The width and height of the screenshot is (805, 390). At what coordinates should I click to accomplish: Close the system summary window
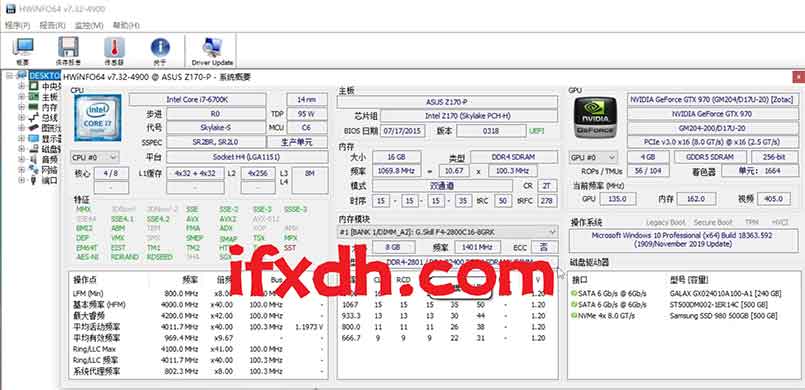click(798, 77)
